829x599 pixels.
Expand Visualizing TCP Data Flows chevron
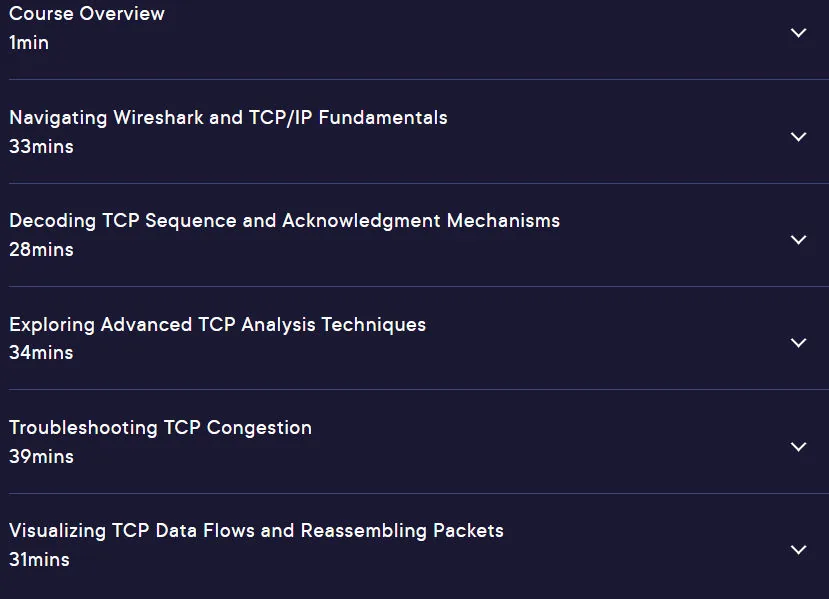coord(798,550)
